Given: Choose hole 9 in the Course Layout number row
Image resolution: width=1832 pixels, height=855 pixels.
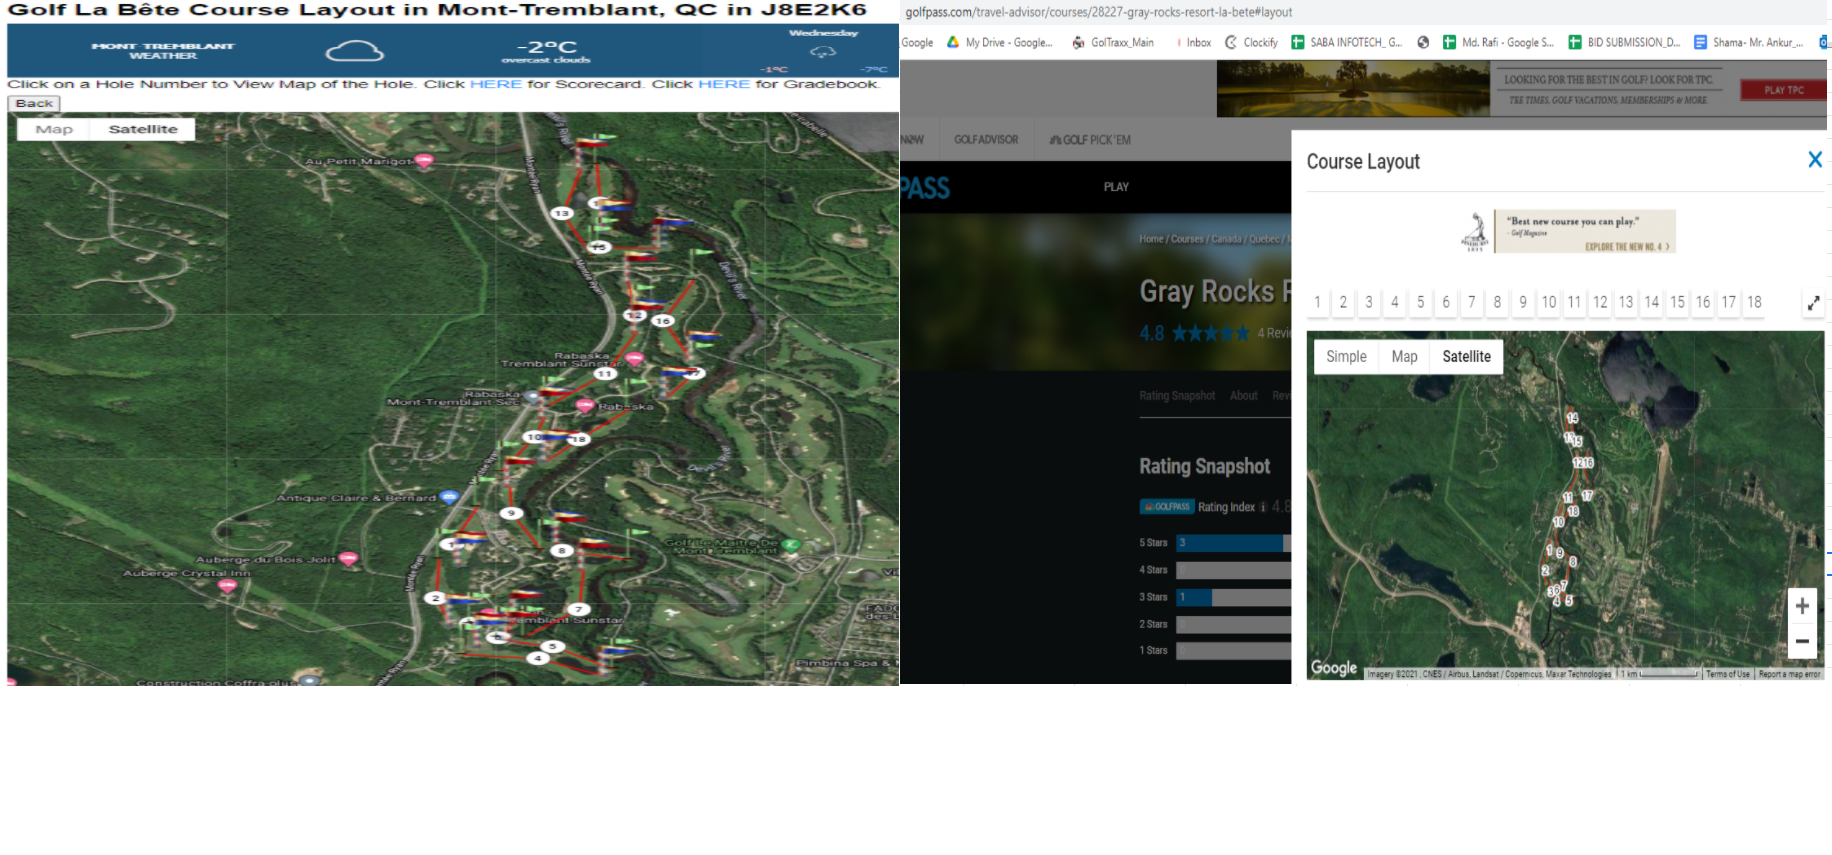Looking at the screenshot, I should click(x=1523, y=302).
